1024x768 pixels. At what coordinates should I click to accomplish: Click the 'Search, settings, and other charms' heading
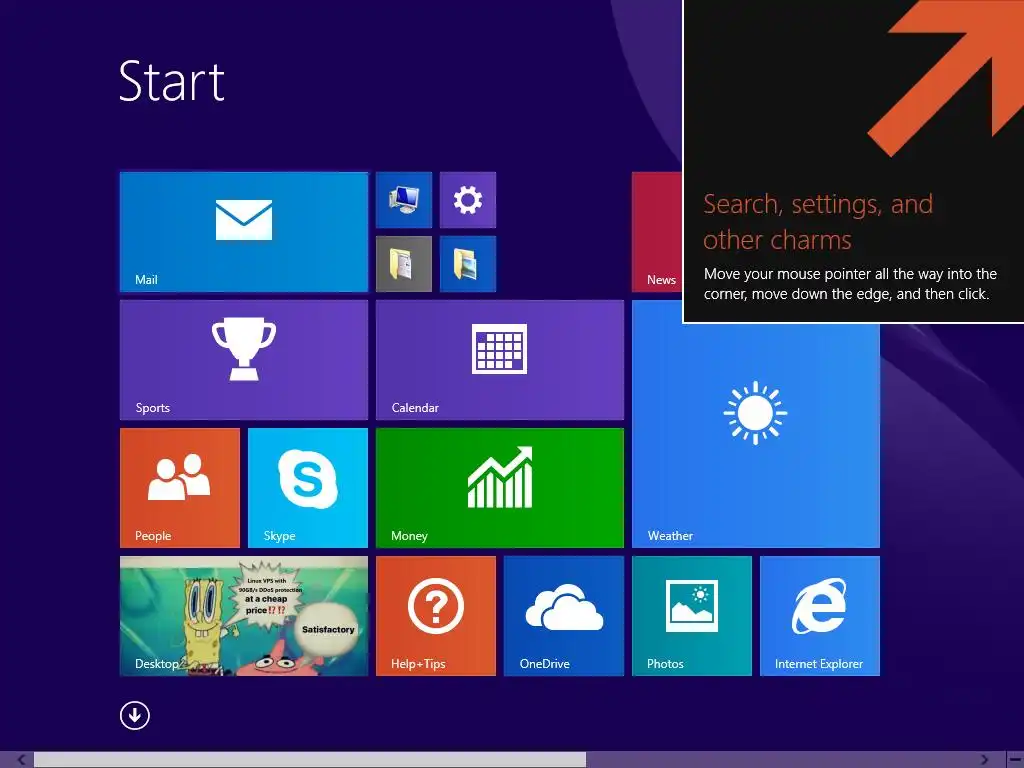(x=818, y=222)
